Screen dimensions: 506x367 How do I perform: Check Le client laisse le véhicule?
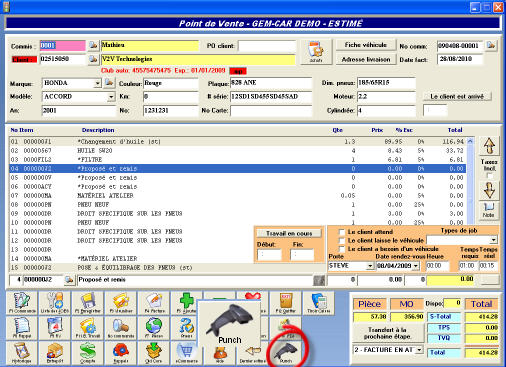pyautogui.click(x=341, y=240)
